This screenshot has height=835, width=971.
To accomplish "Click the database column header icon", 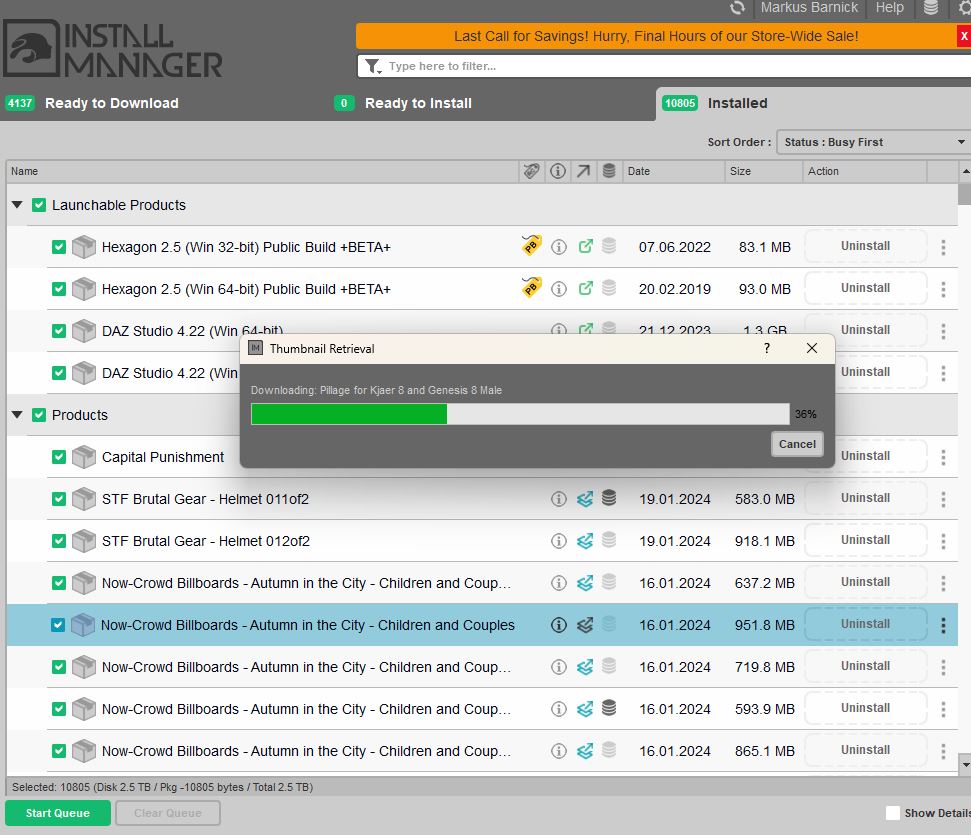I will click(609, 171).
